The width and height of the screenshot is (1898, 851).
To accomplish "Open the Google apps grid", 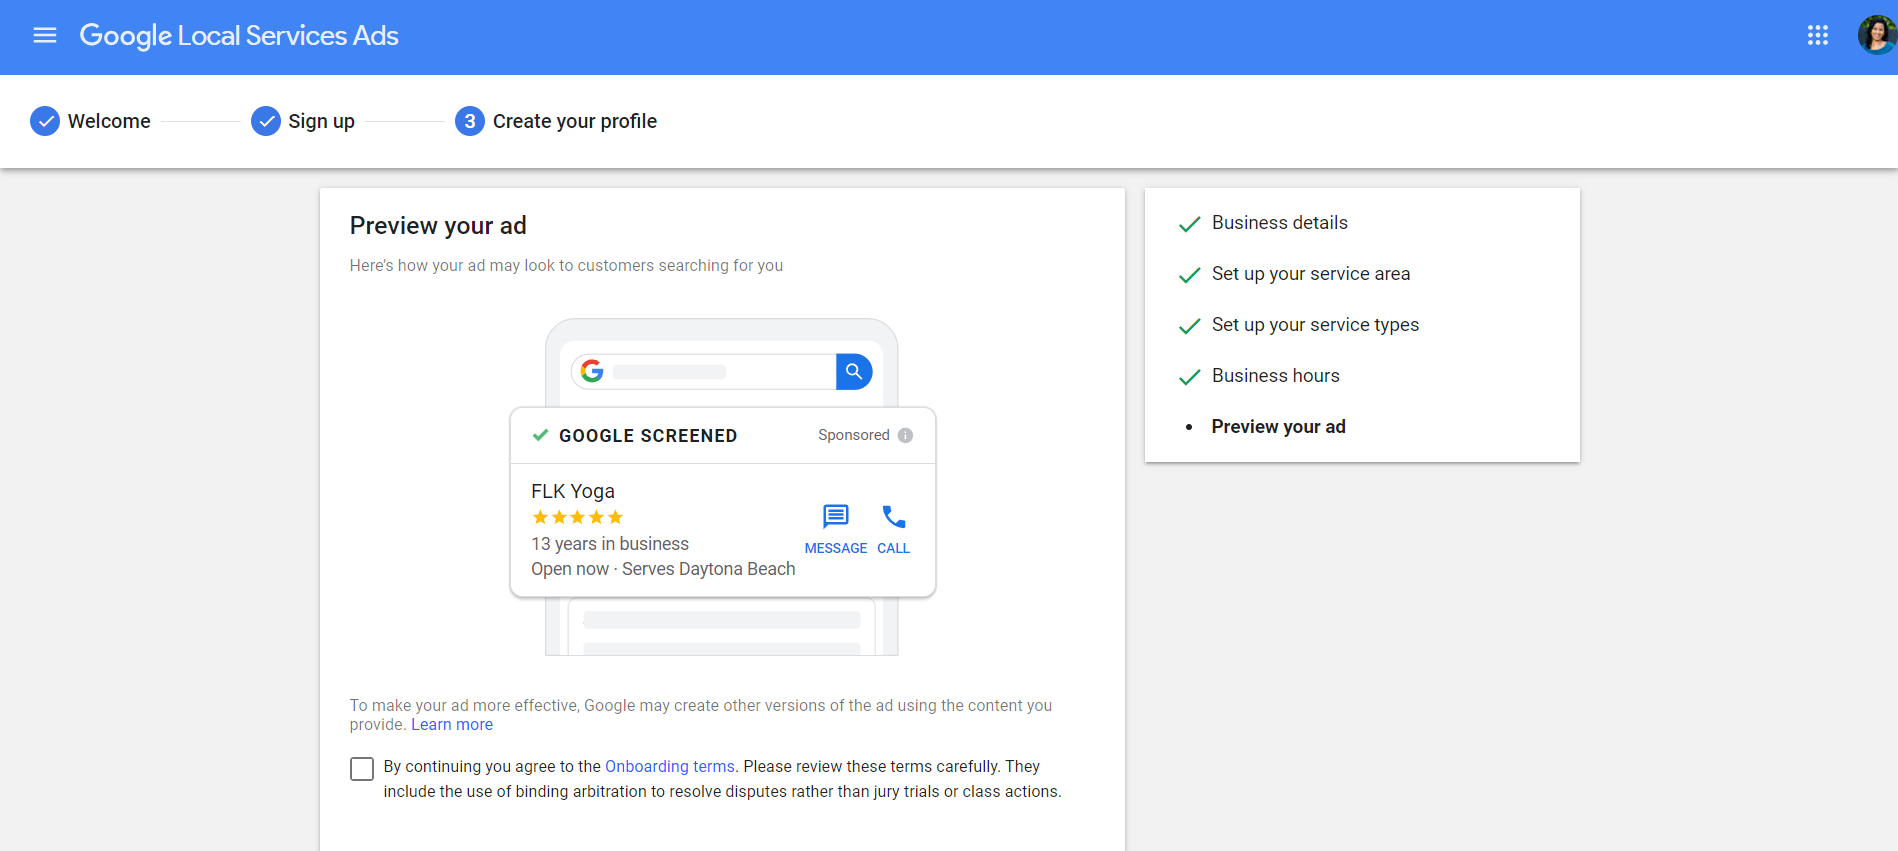I will click(x=1817, y=36).
